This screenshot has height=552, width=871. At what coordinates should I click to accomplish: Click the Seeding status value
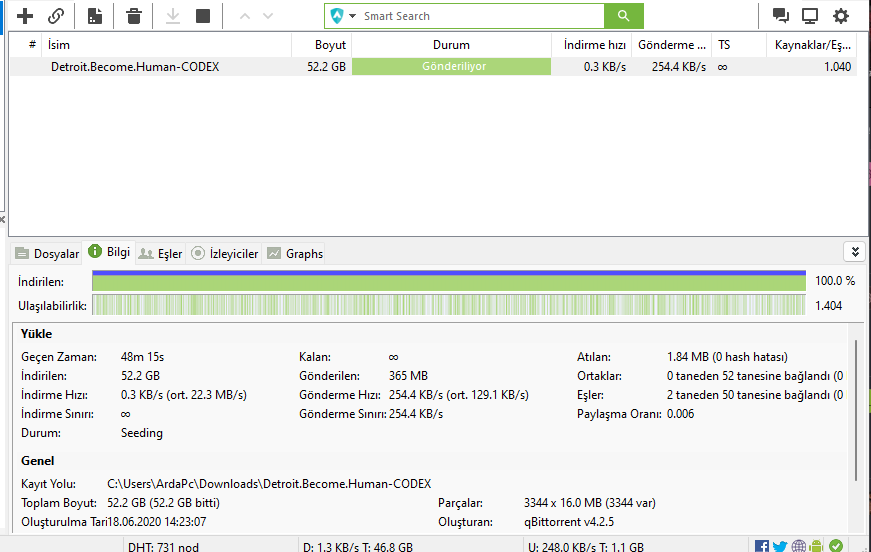(142, 433)
